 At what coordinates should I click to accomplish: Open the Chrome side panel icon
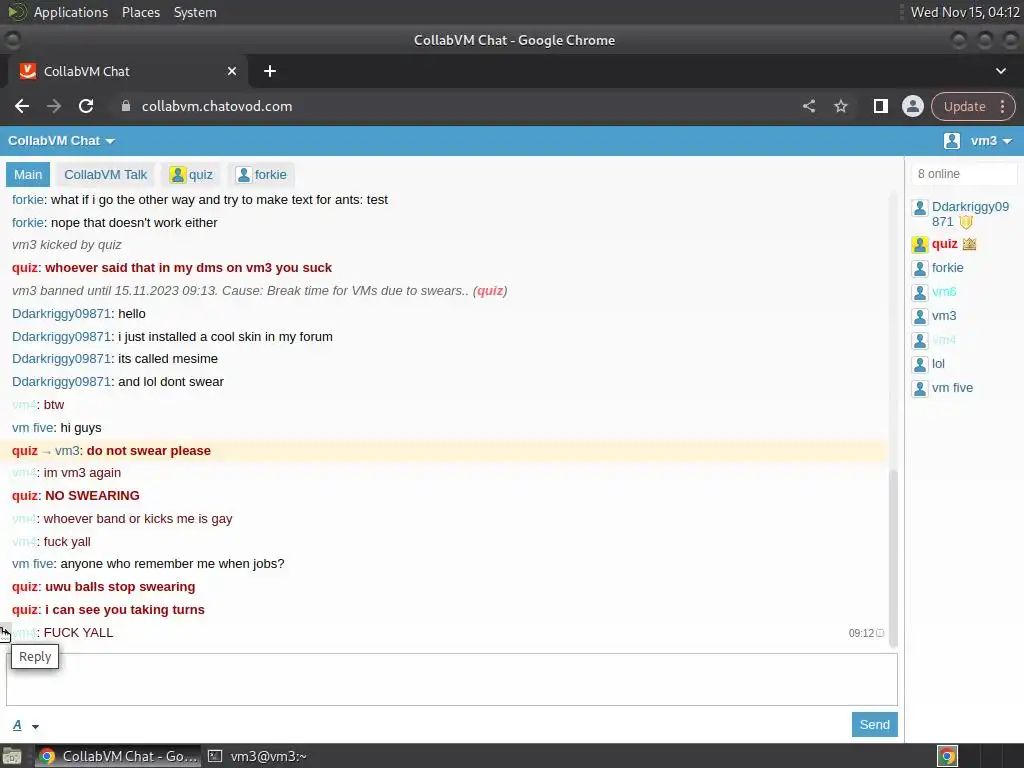[x=880, y=106]
